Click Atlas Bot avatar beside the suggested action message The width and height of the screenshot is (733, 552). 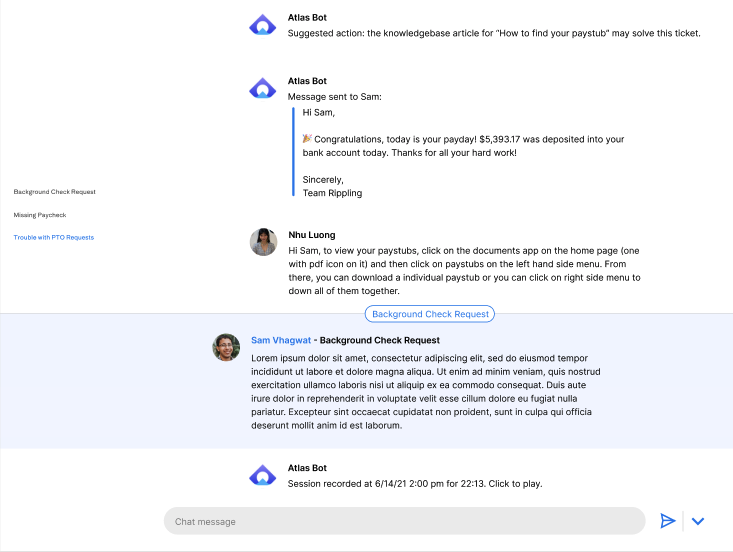pos(262,26)
